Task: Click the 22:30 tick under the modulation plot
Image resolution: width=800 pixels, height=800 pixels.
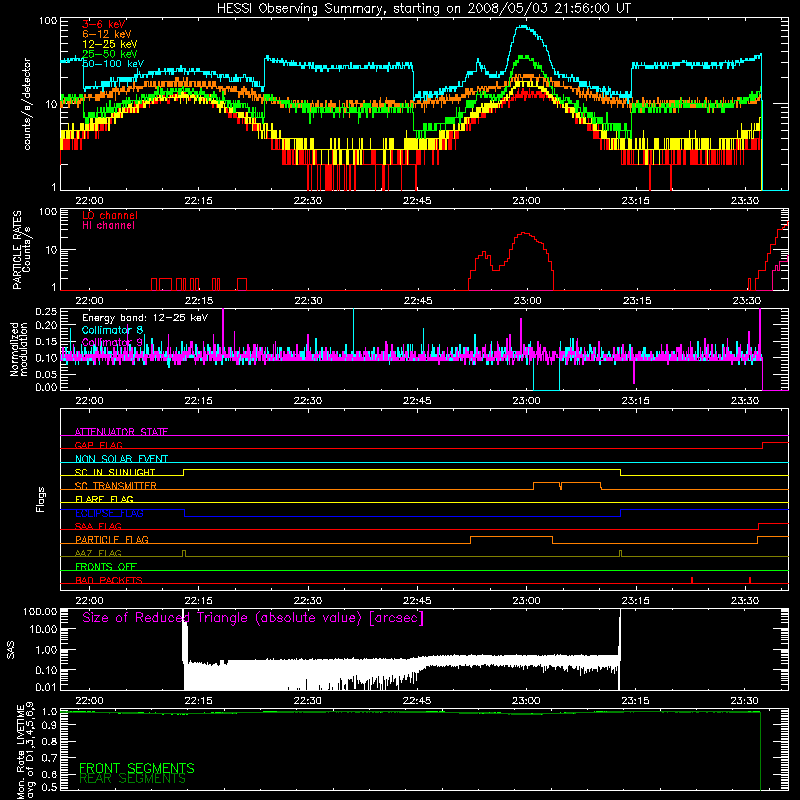Action: 308,401
